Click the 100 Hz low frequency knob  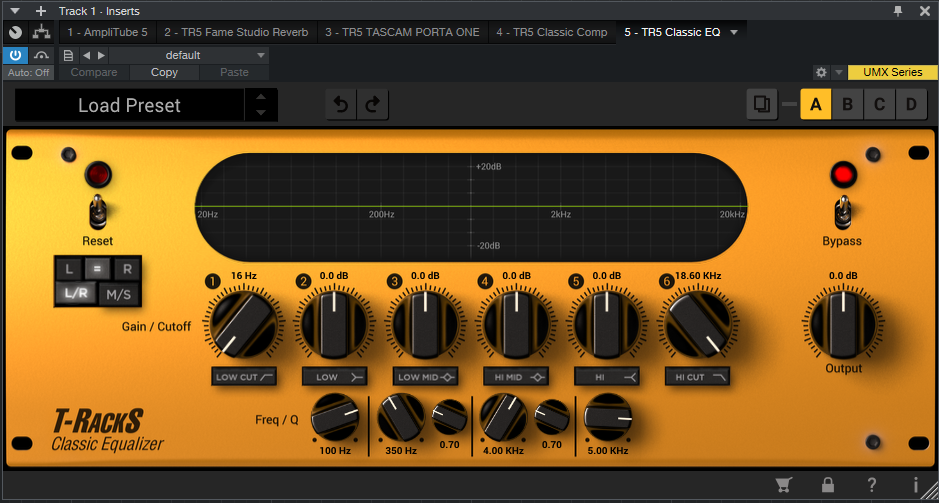pos(335,417)
